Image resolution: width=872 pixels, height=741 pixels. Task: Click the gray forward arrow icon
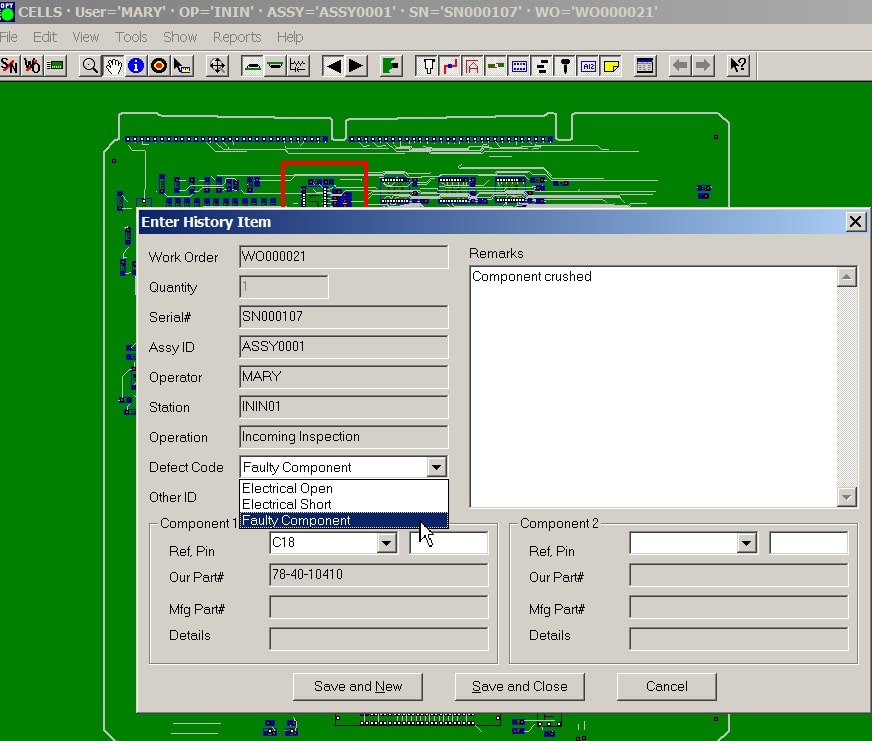(703, 66)
